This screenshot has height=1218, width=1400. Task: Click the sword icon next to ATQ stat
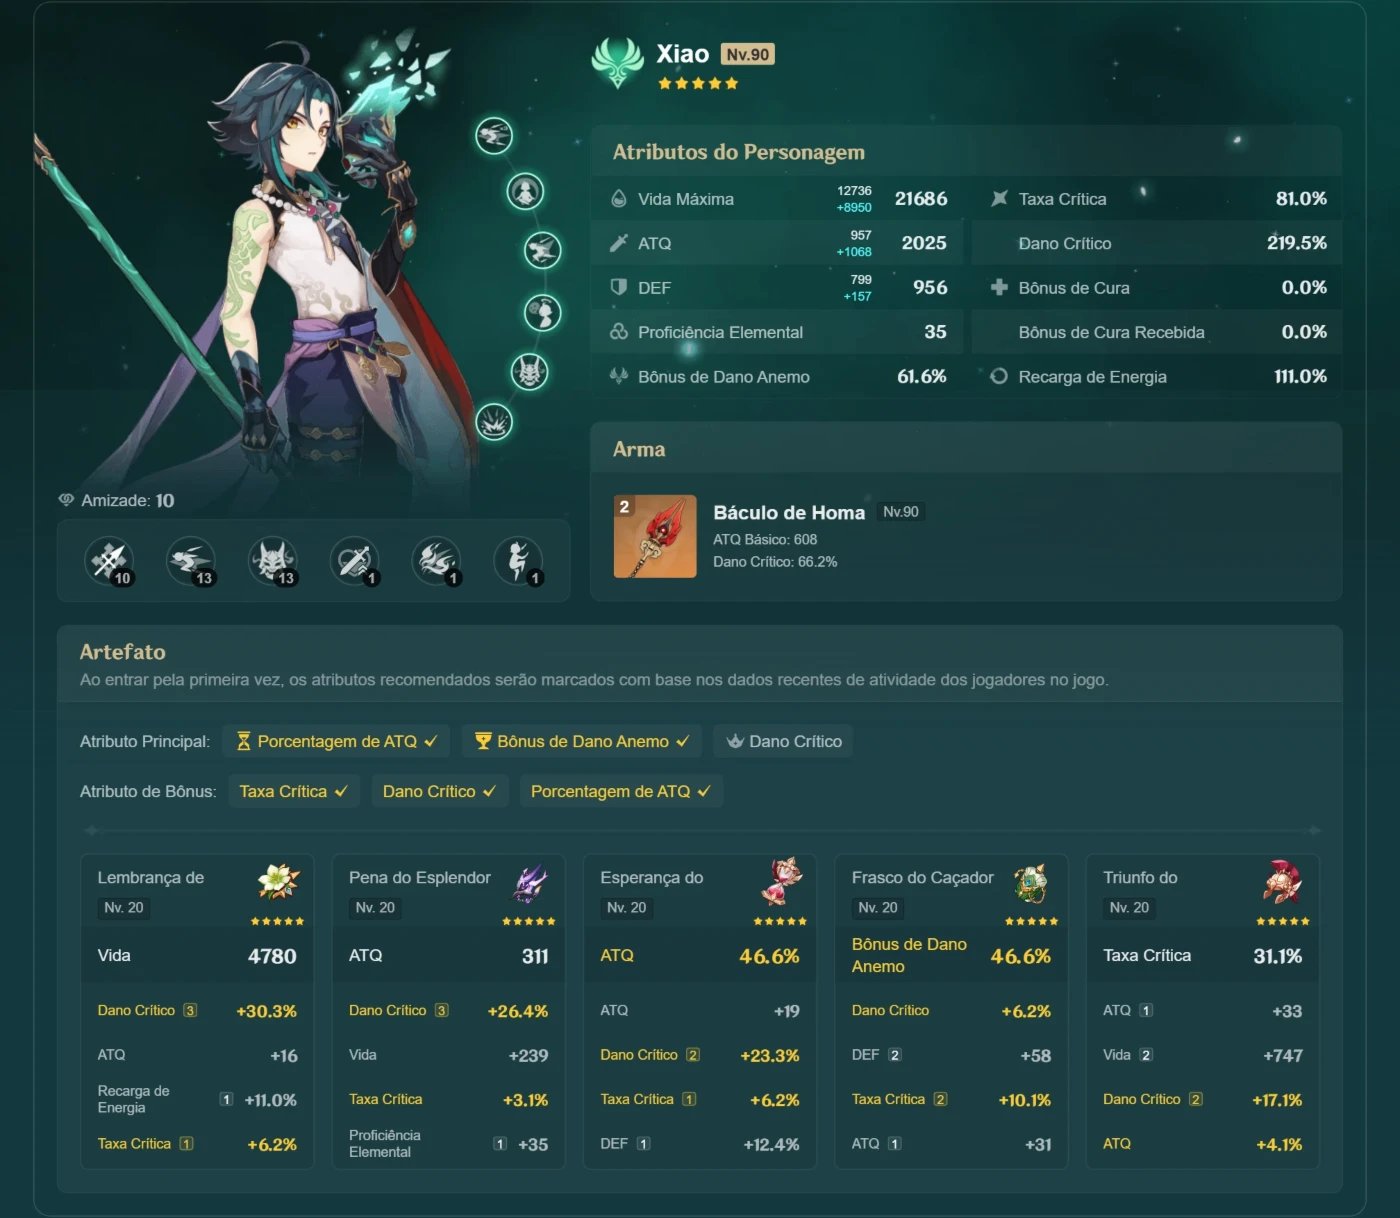[619, 243]
